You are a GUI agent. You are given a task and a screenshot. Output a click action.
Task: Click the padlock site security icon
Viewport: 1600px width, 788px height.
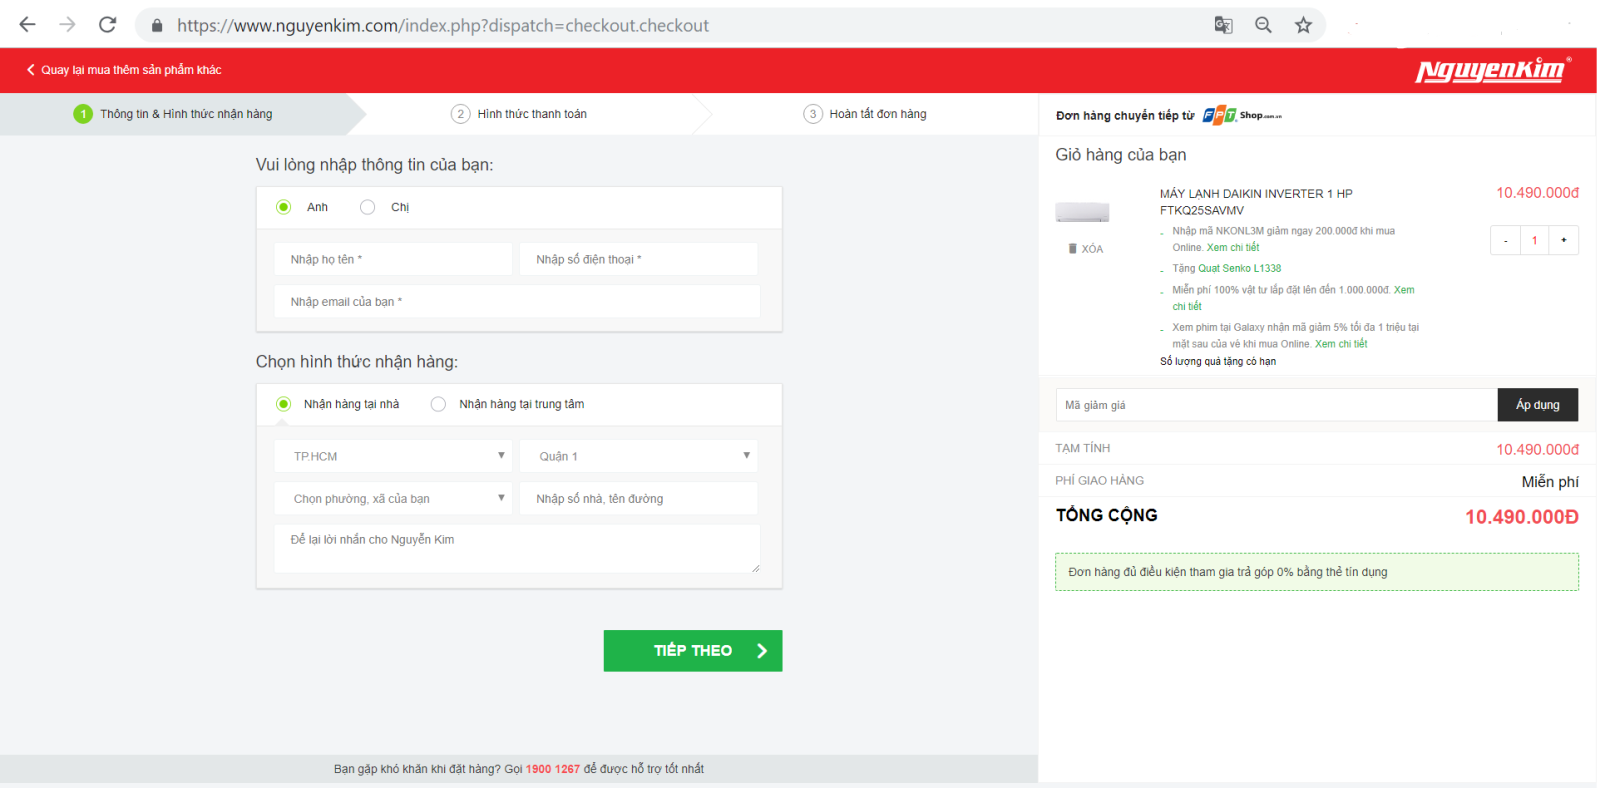(157, 26)
